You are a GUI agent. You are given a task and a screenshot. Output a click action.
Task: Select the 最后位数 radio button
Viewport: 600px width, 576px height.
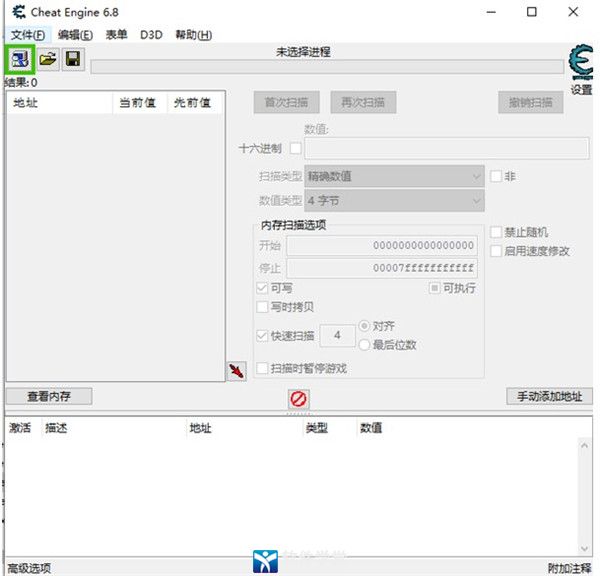pyautogui.click(x=365, y=344)
